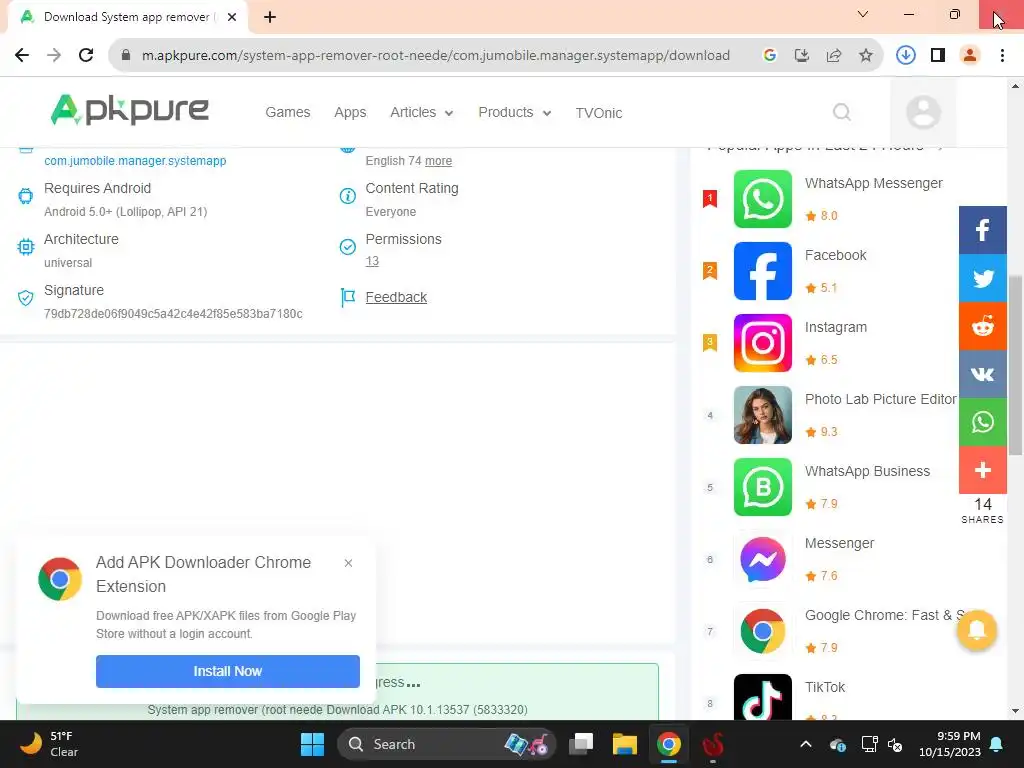Click the taskbar Search box

pos(447,744)
